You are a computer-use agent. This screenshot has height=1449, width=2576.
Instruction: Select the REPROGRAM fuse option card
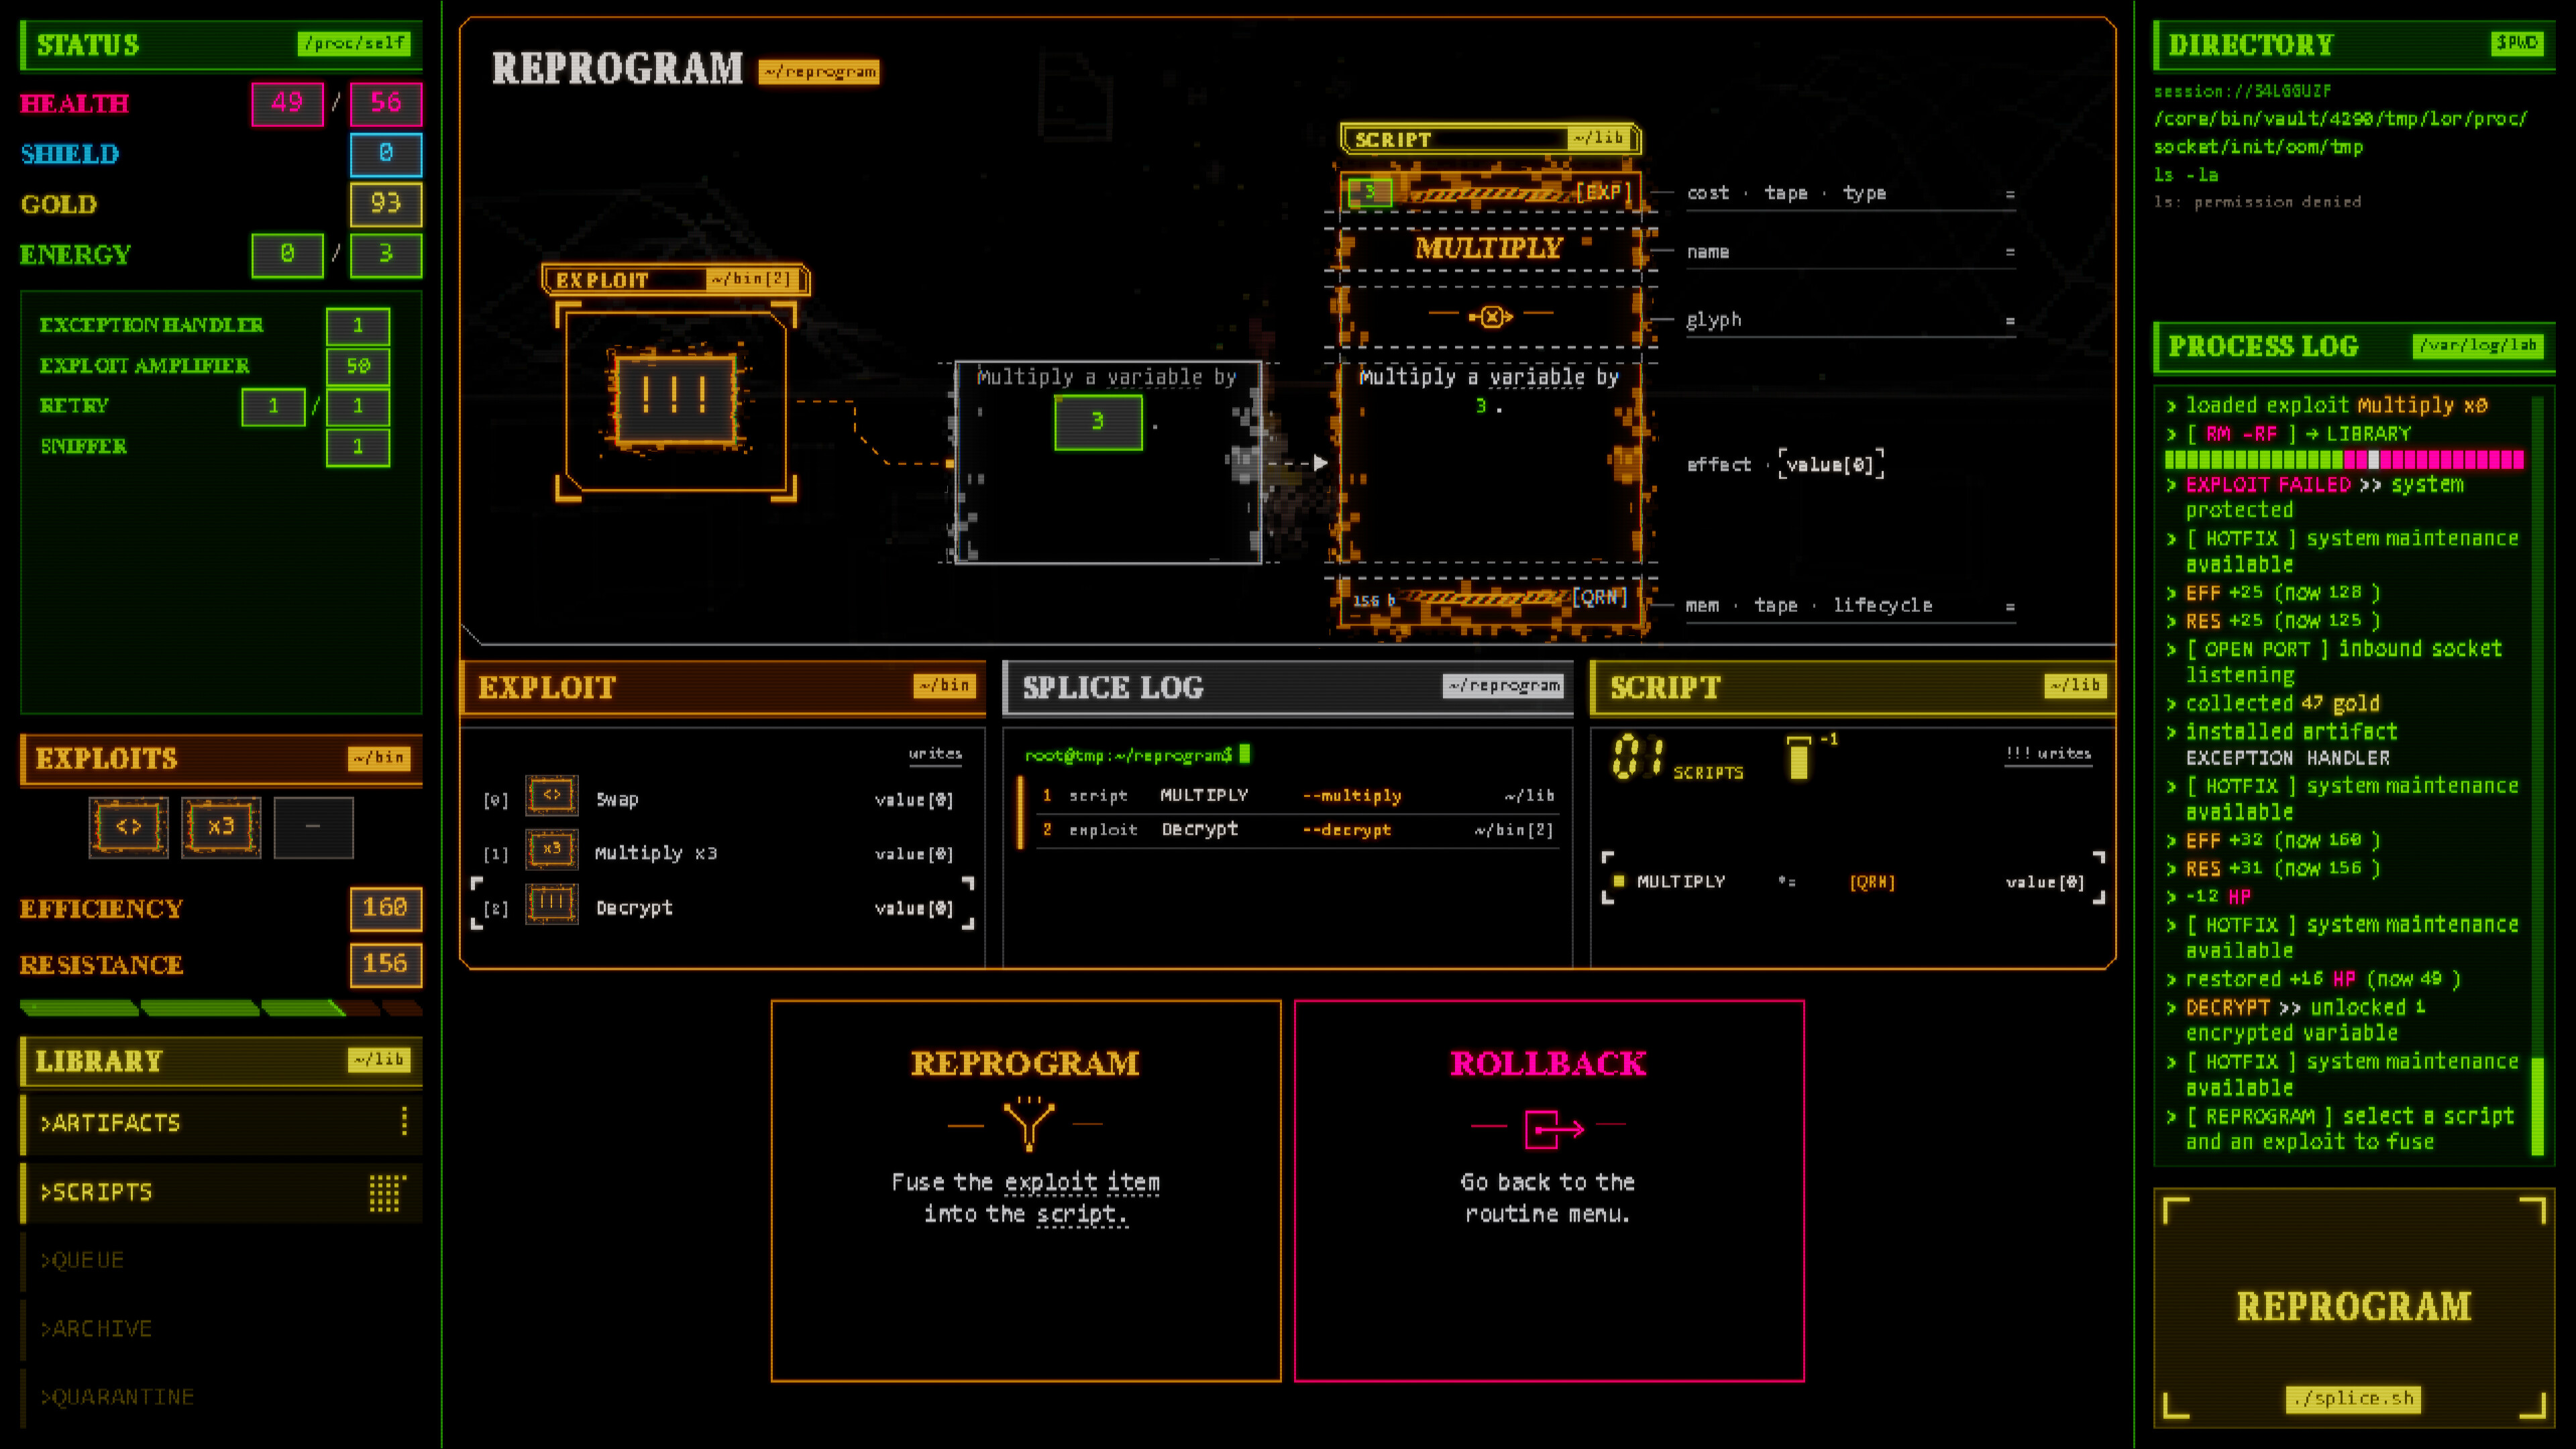[1026, 1191]
